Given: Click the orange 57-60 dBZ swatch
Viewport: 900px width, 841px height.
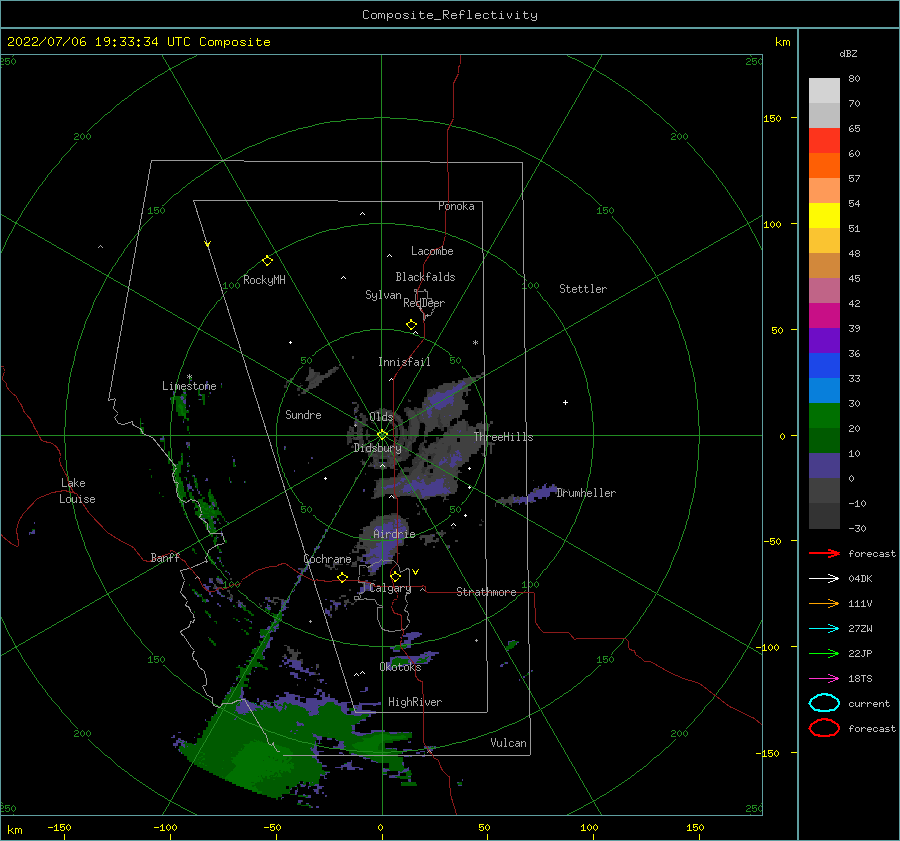Looking at the screenshot, I should (x=824, y=166).
